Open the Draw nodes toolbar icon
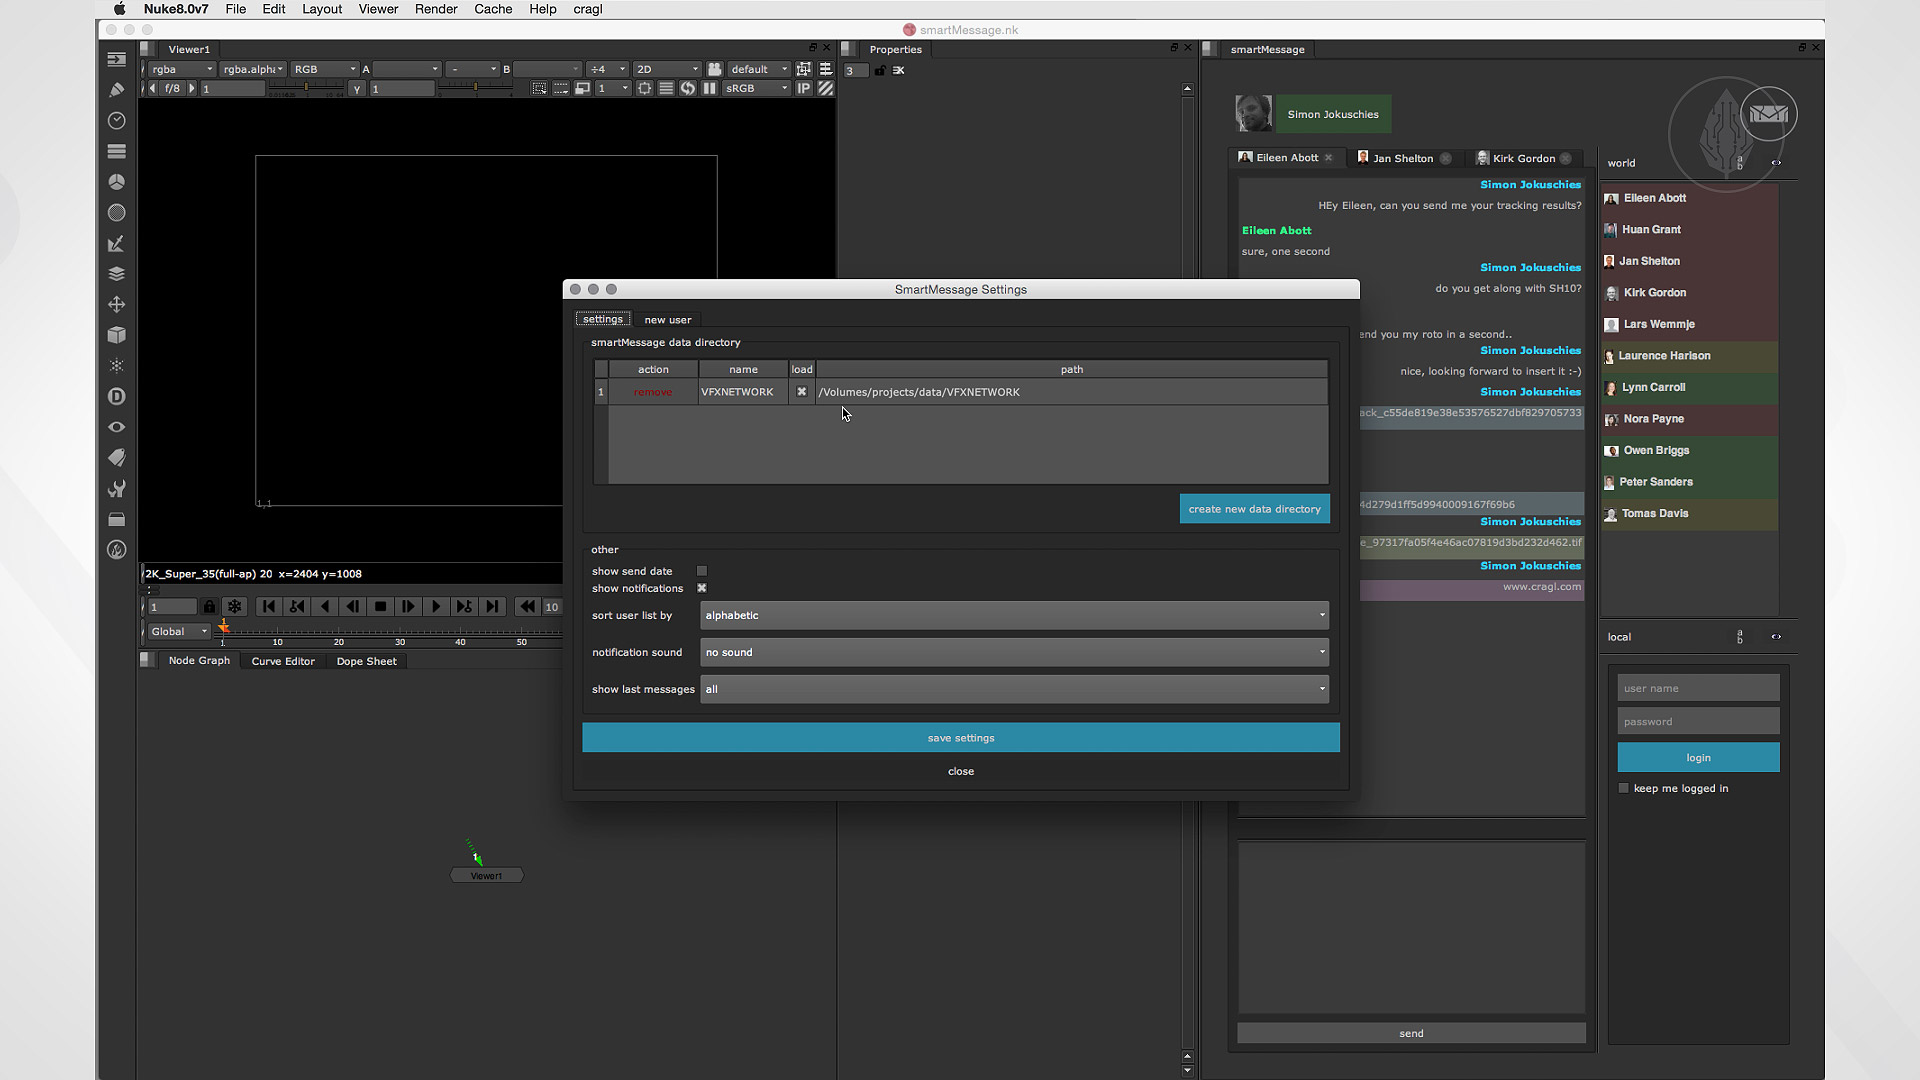 (x=116, y=90)
